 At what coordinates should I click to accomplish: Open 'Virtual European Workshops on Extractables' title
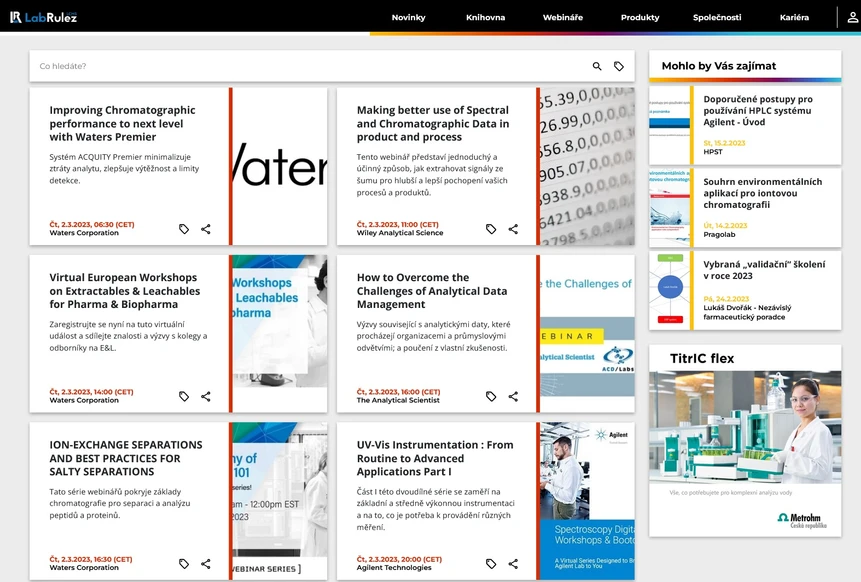125,291
